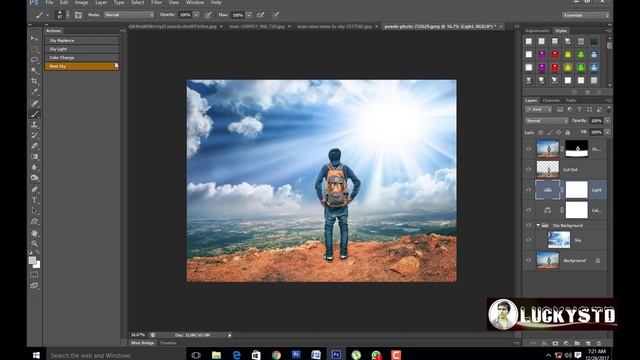Select the Healing Brush tool
The width and height of the screenshot is (640, 360).
pos(34,103)
